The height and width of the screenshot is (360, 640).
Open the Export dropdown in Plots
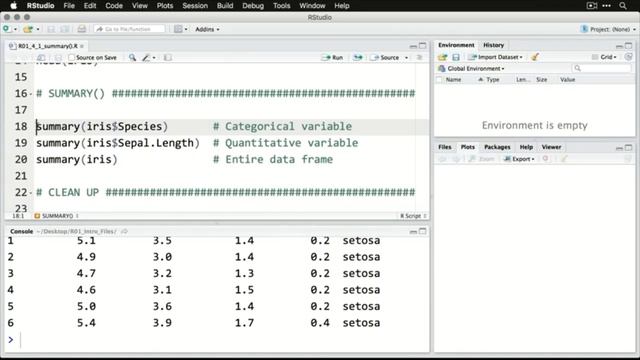[520, 159]
